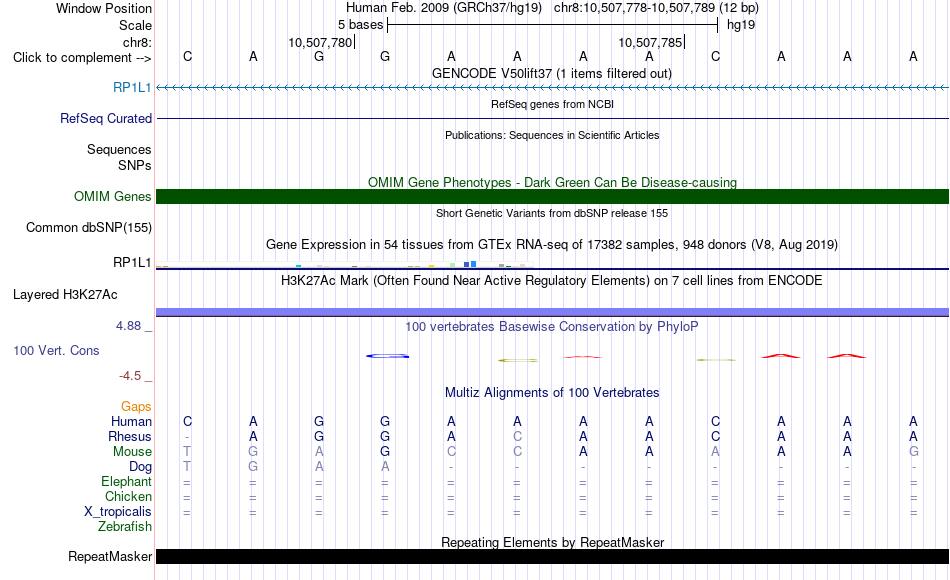The width and height of the screenshot is (950, 580).
Task: Open the OMIM Gene Phenotypes track title
Action: (552, 182)
